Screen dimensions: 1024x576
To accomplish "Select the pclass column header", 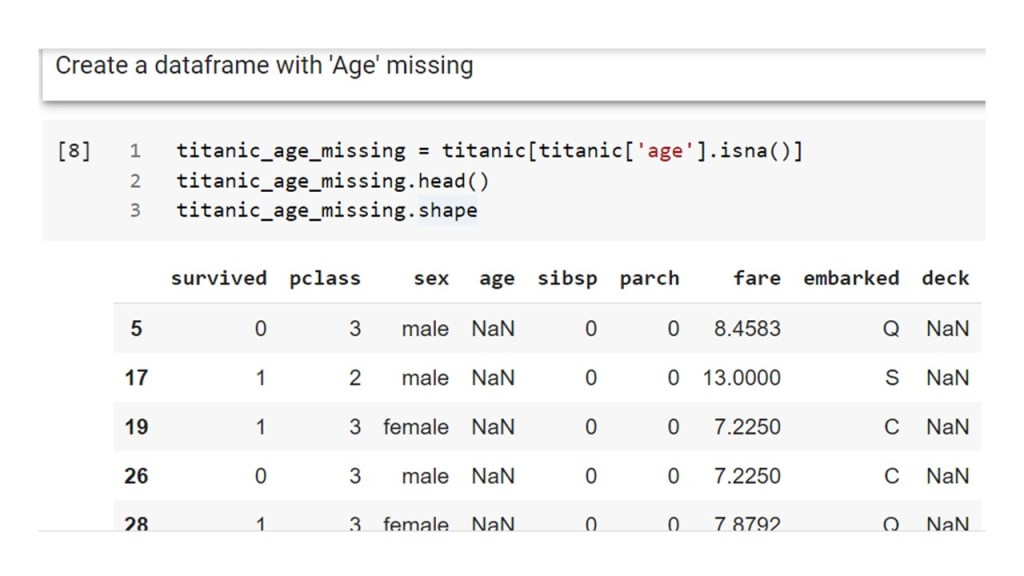I will [x=325, y=278].
